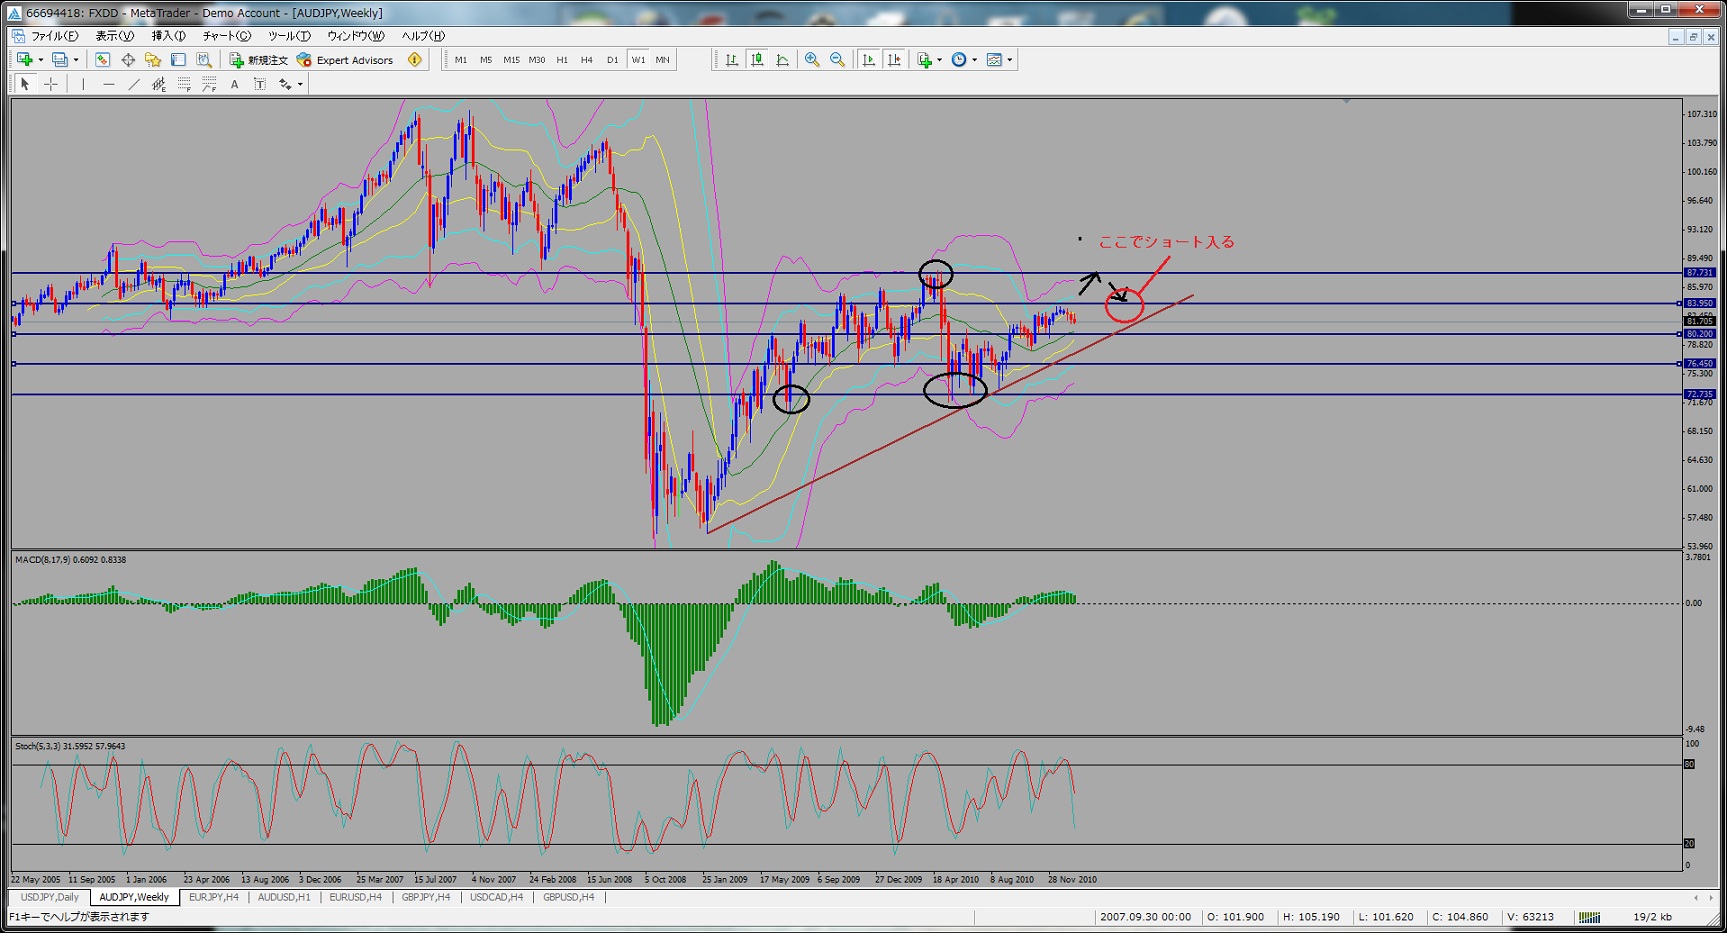Select the text label tool
1727x933 pixels.
(x=234, y=84)
